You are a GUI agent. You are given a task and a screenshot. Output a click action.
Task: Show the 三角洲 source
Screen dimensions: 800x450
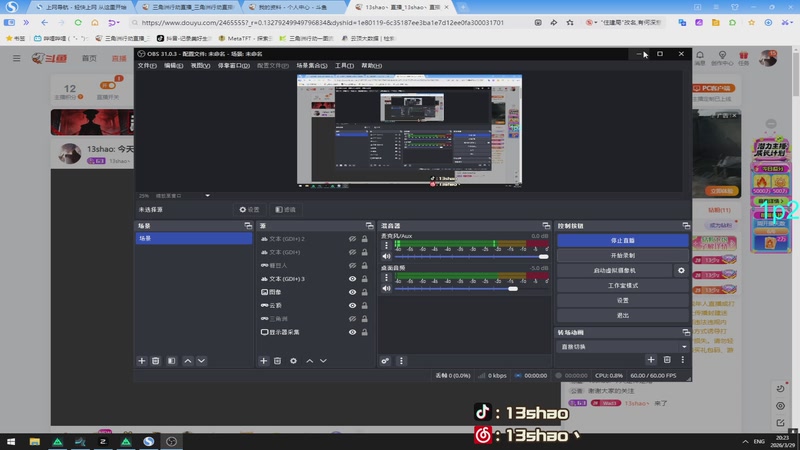(x=353, y=319)
